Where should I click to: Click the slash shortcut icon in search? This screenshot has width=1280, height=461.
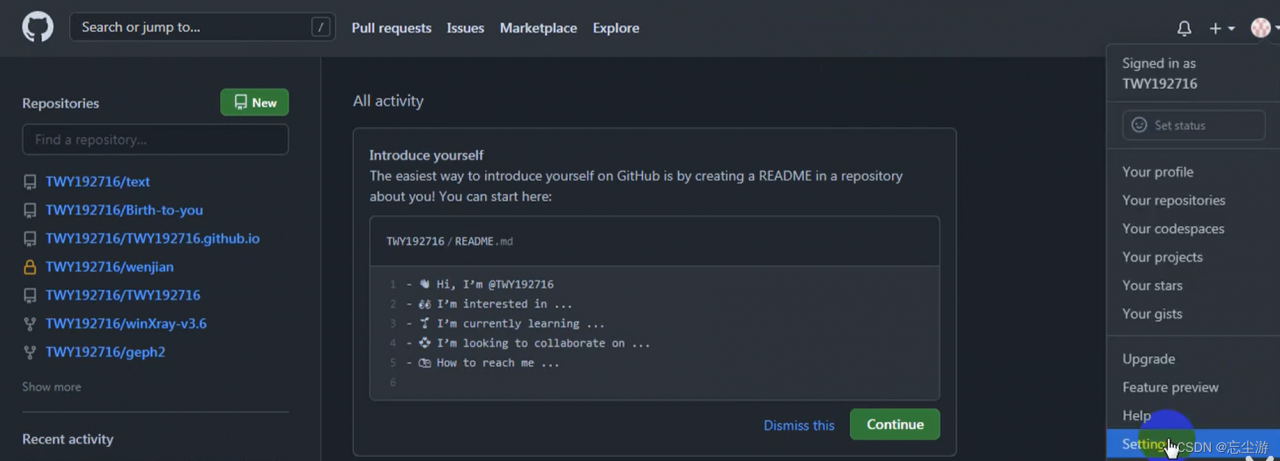click(x=320, y=28)
